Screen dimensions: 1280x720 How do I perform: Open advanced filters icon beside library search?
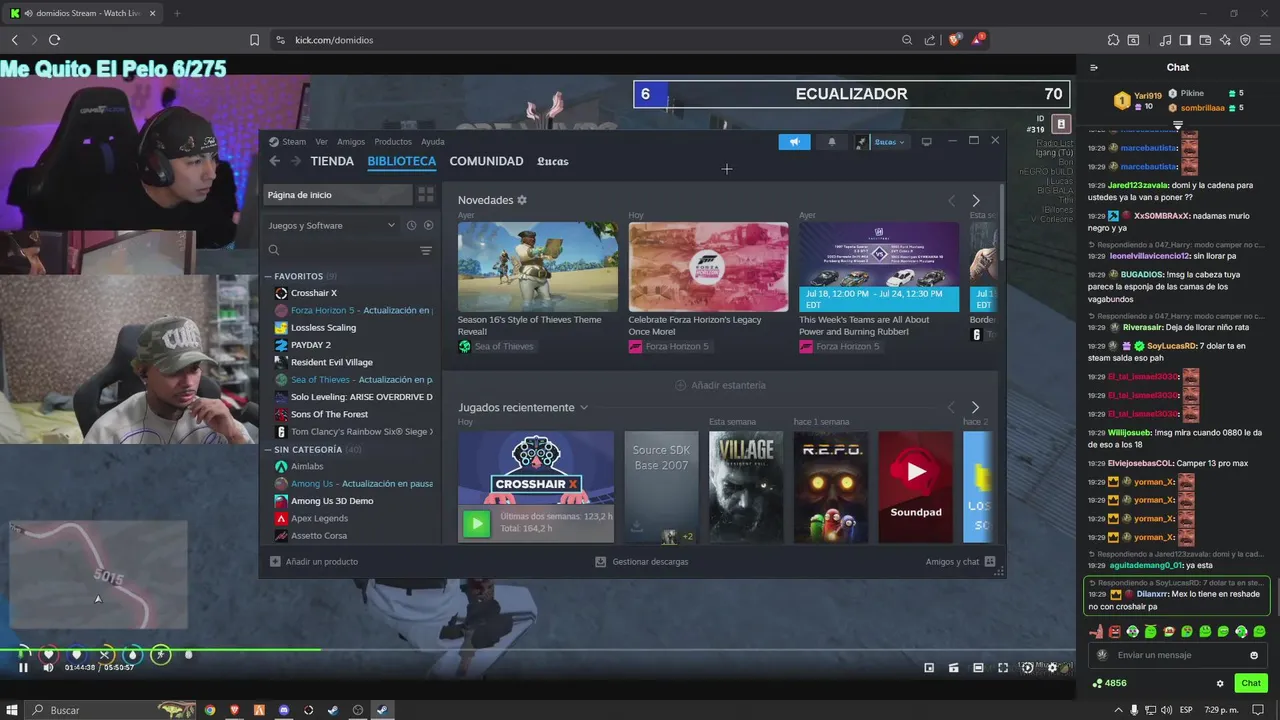(426, 250)
